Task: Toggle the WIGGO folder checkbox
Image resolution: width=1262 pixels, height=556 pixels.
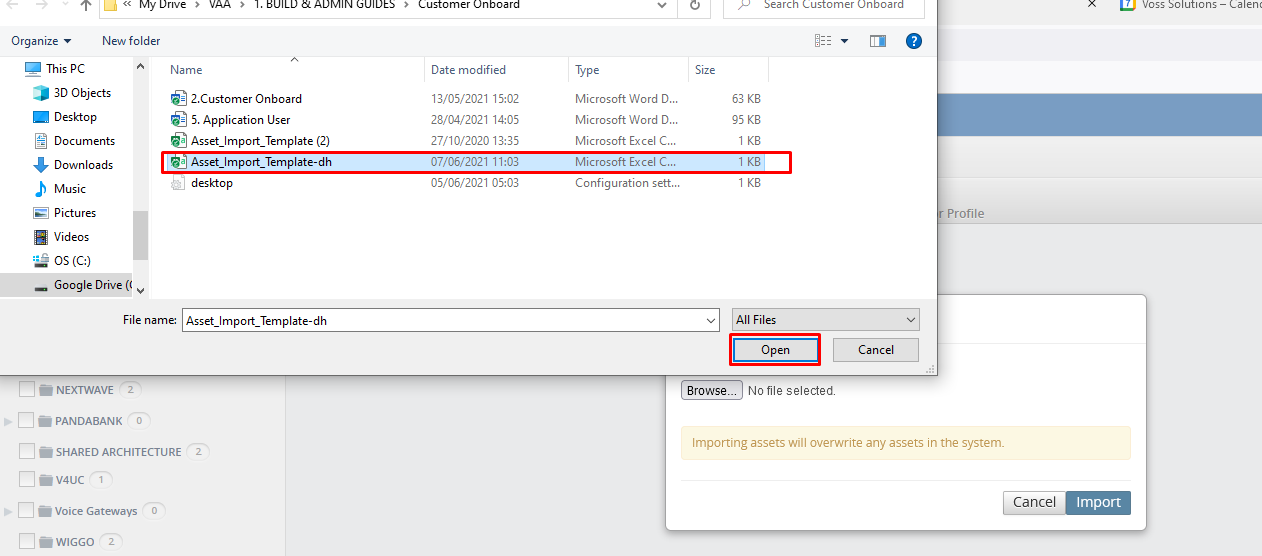Action: (27, 541)
